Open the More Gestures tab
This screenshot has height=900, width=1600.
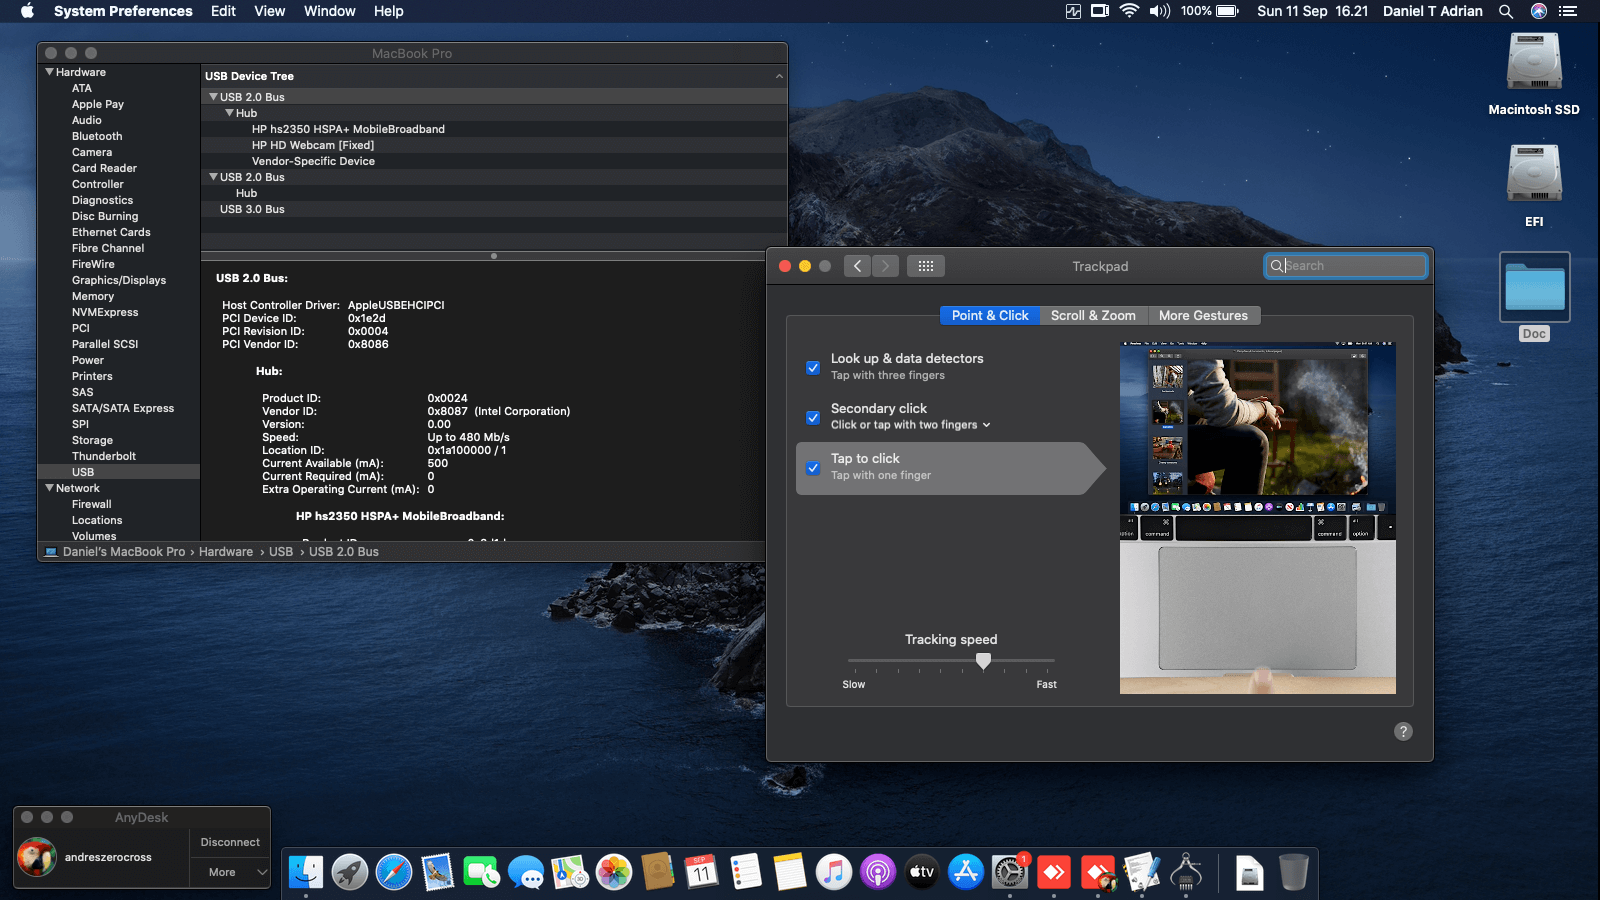1203,315
